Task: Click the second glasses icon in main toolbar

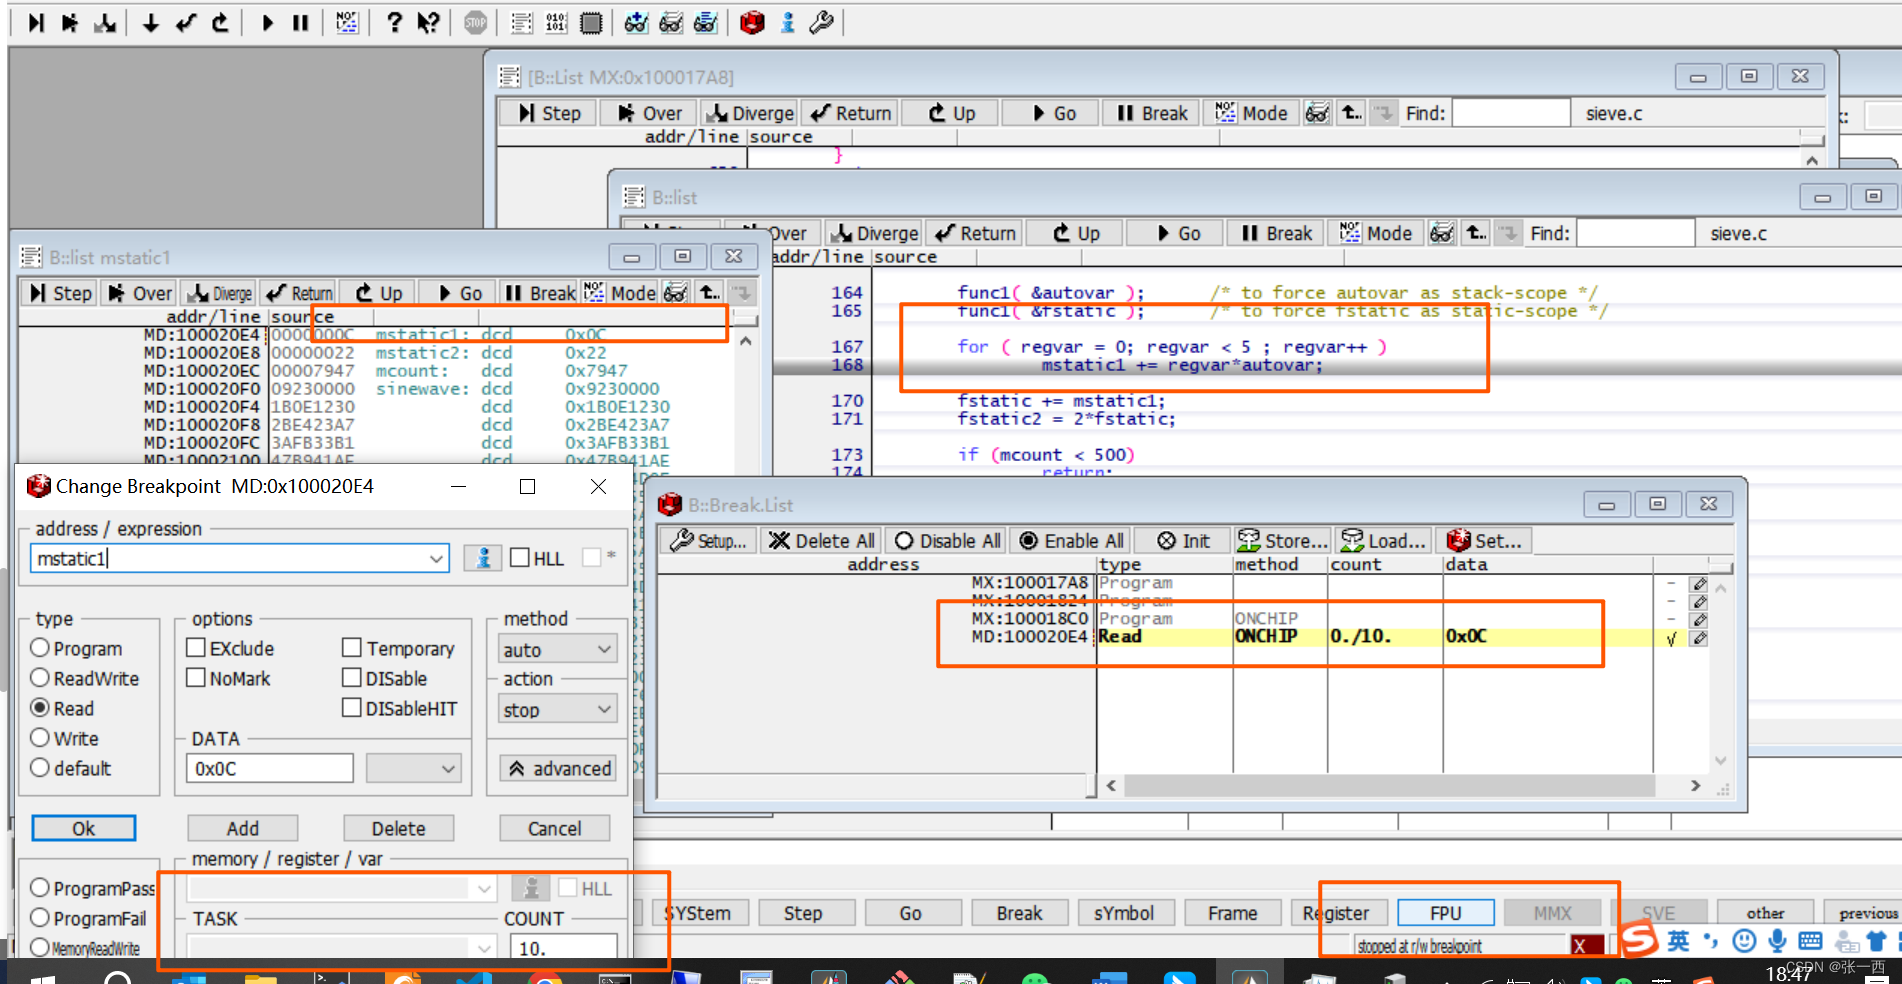Action: click(x=671, y=22)
